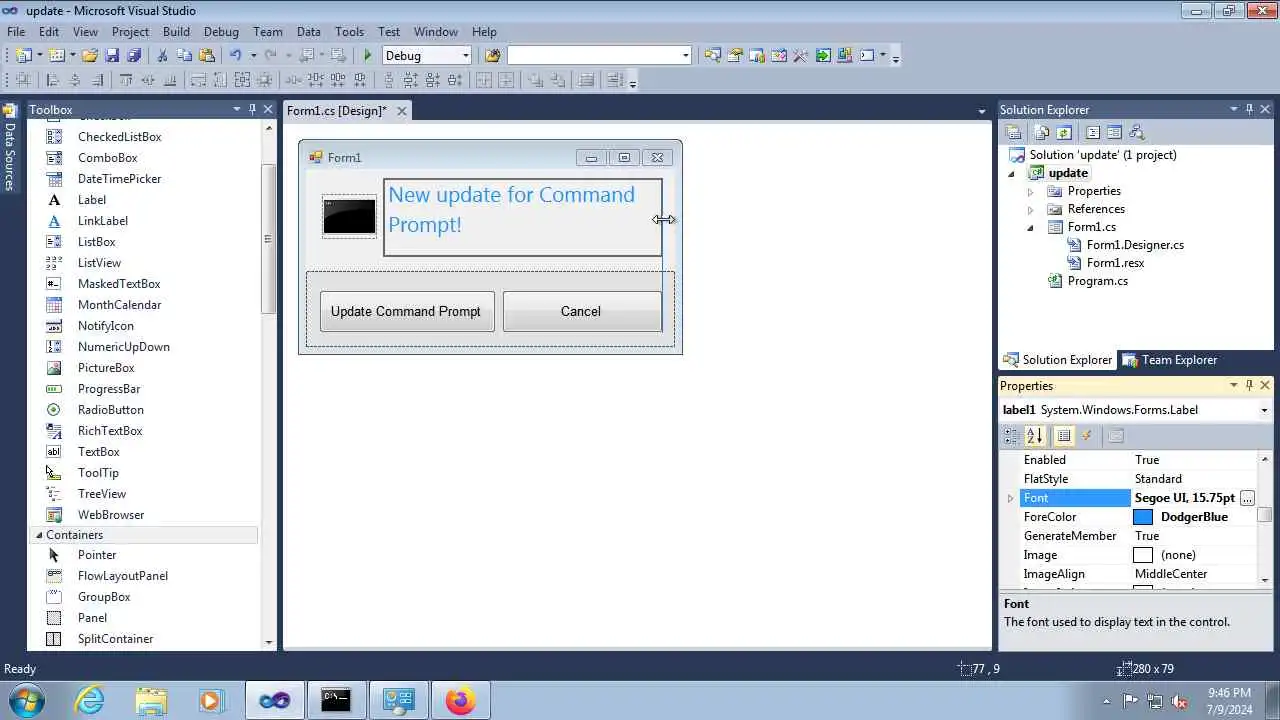1280x720 pixels.
Task: Click Solution Explorer View Class Diagram icon
Action: tap(1136, 132)
